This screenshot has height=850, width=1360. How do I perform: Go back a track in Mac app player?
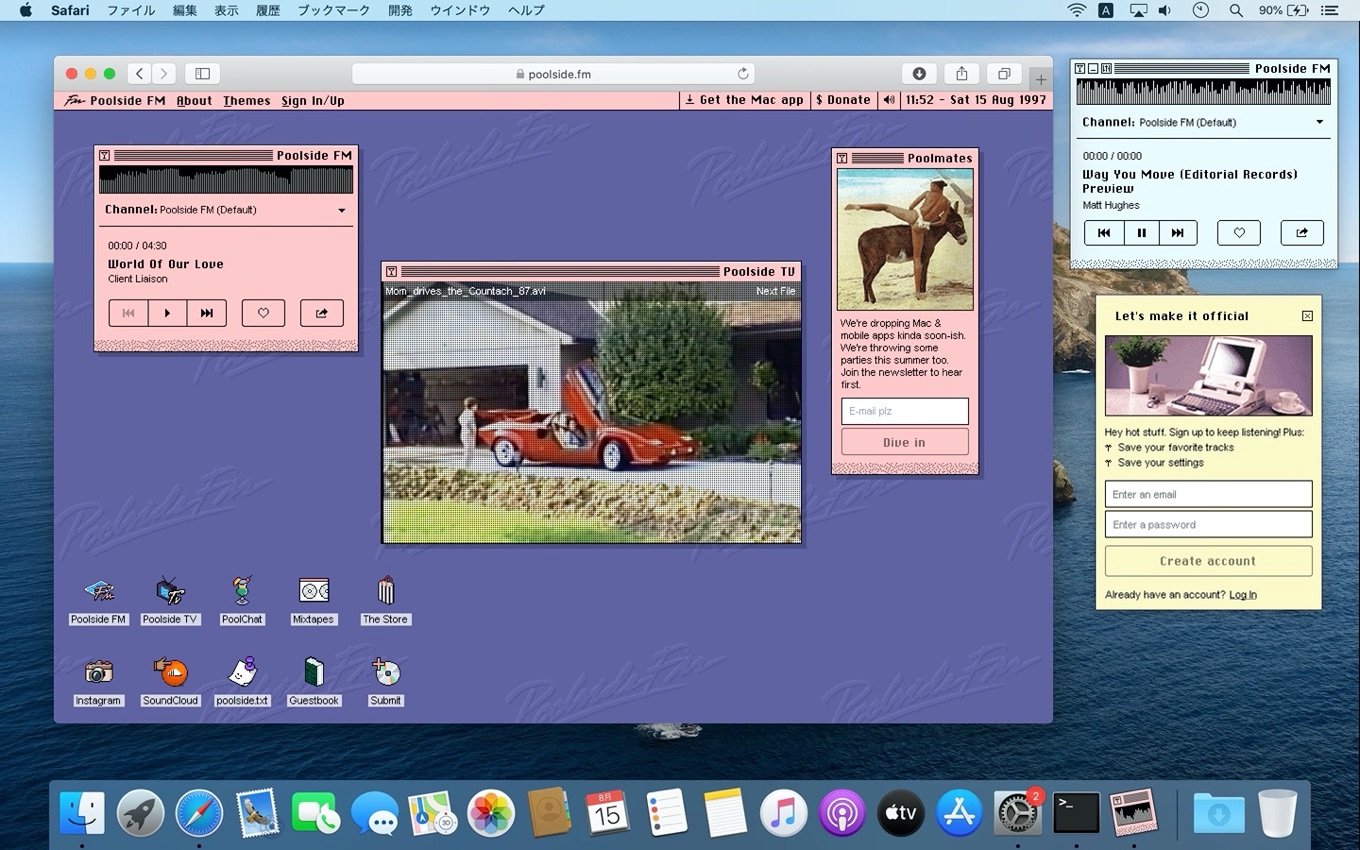[x=1104, y=232]
